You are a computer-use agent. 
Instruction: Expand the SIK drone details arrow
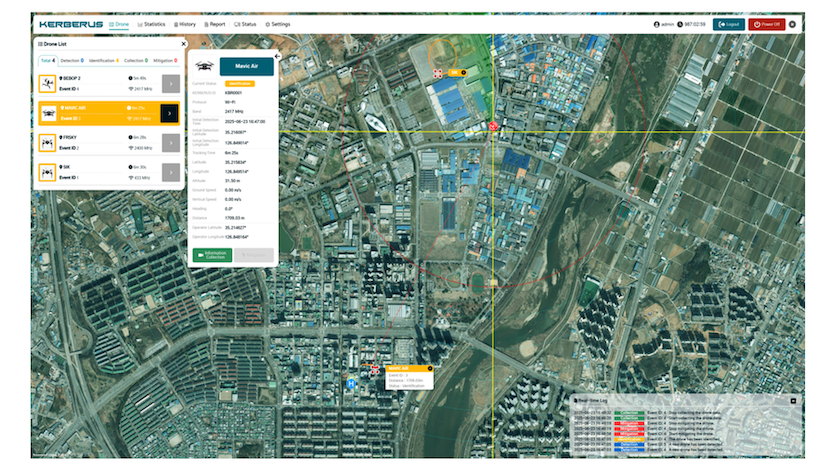coord(169,172)
